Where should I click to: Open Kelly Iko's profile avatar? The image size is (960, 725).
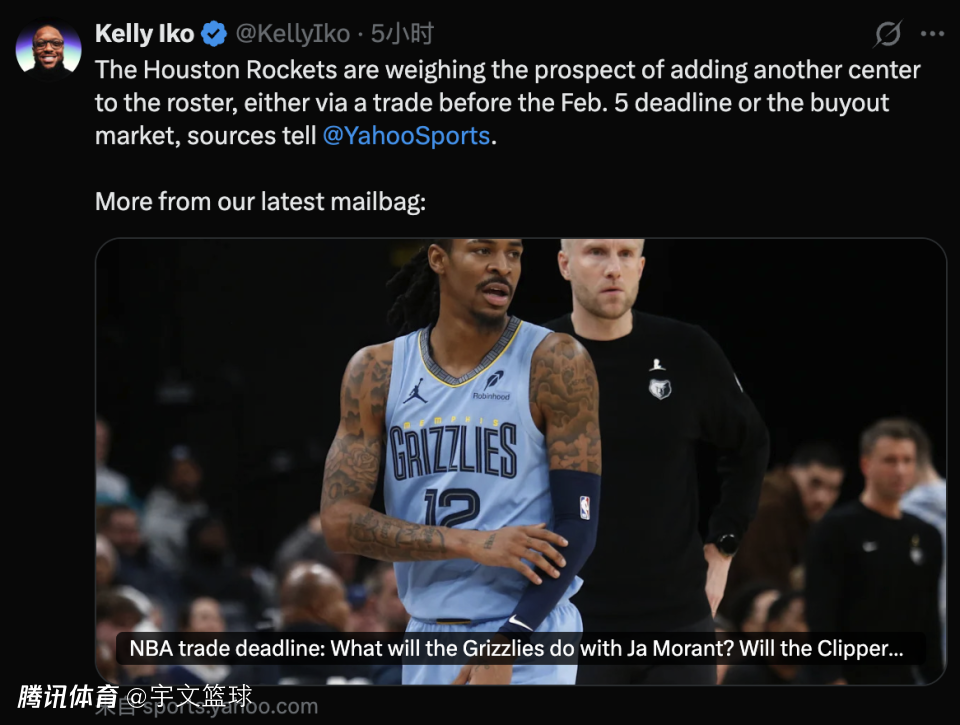pos(48,51)
